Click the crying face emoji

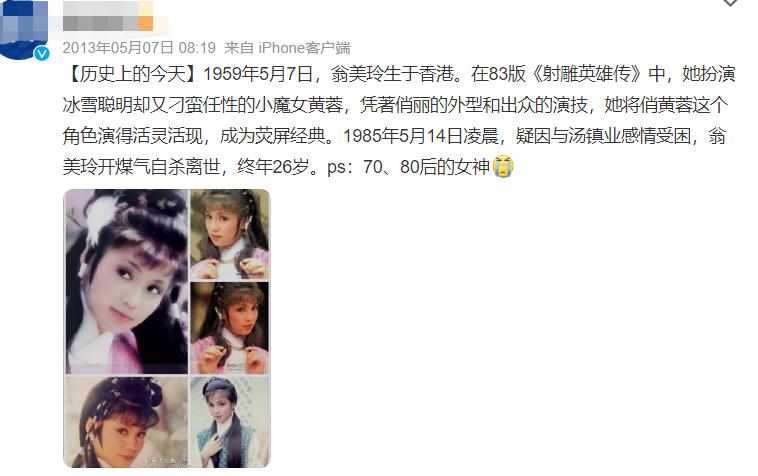(x=503, y=167)
